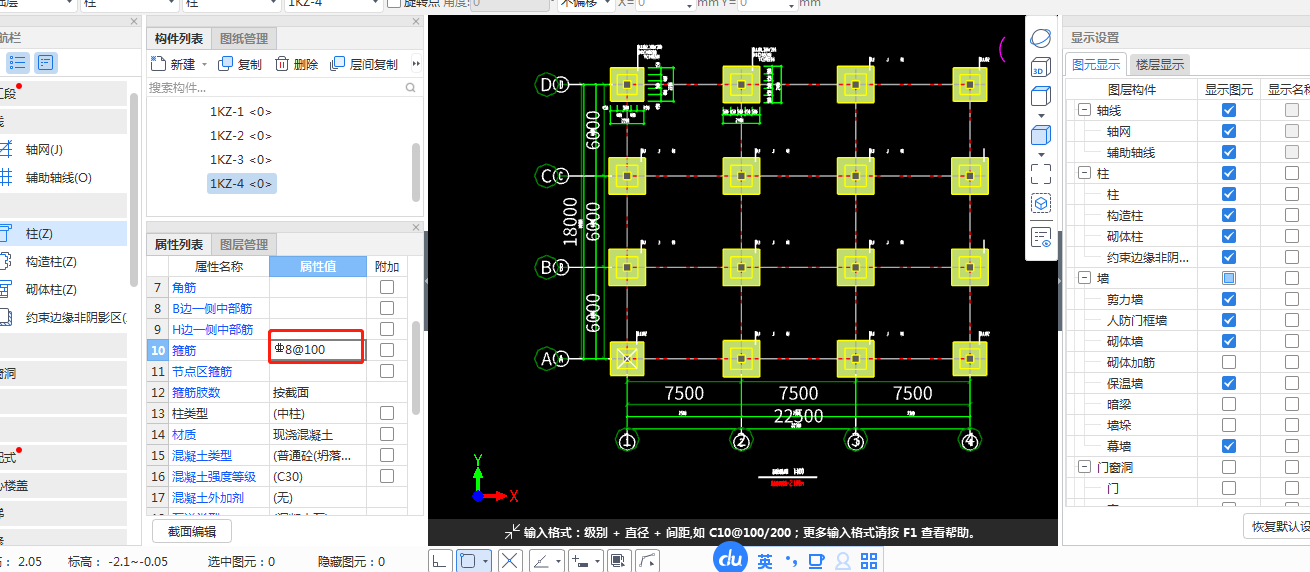Open the 新建 dropdown arrow

(204, 65)
